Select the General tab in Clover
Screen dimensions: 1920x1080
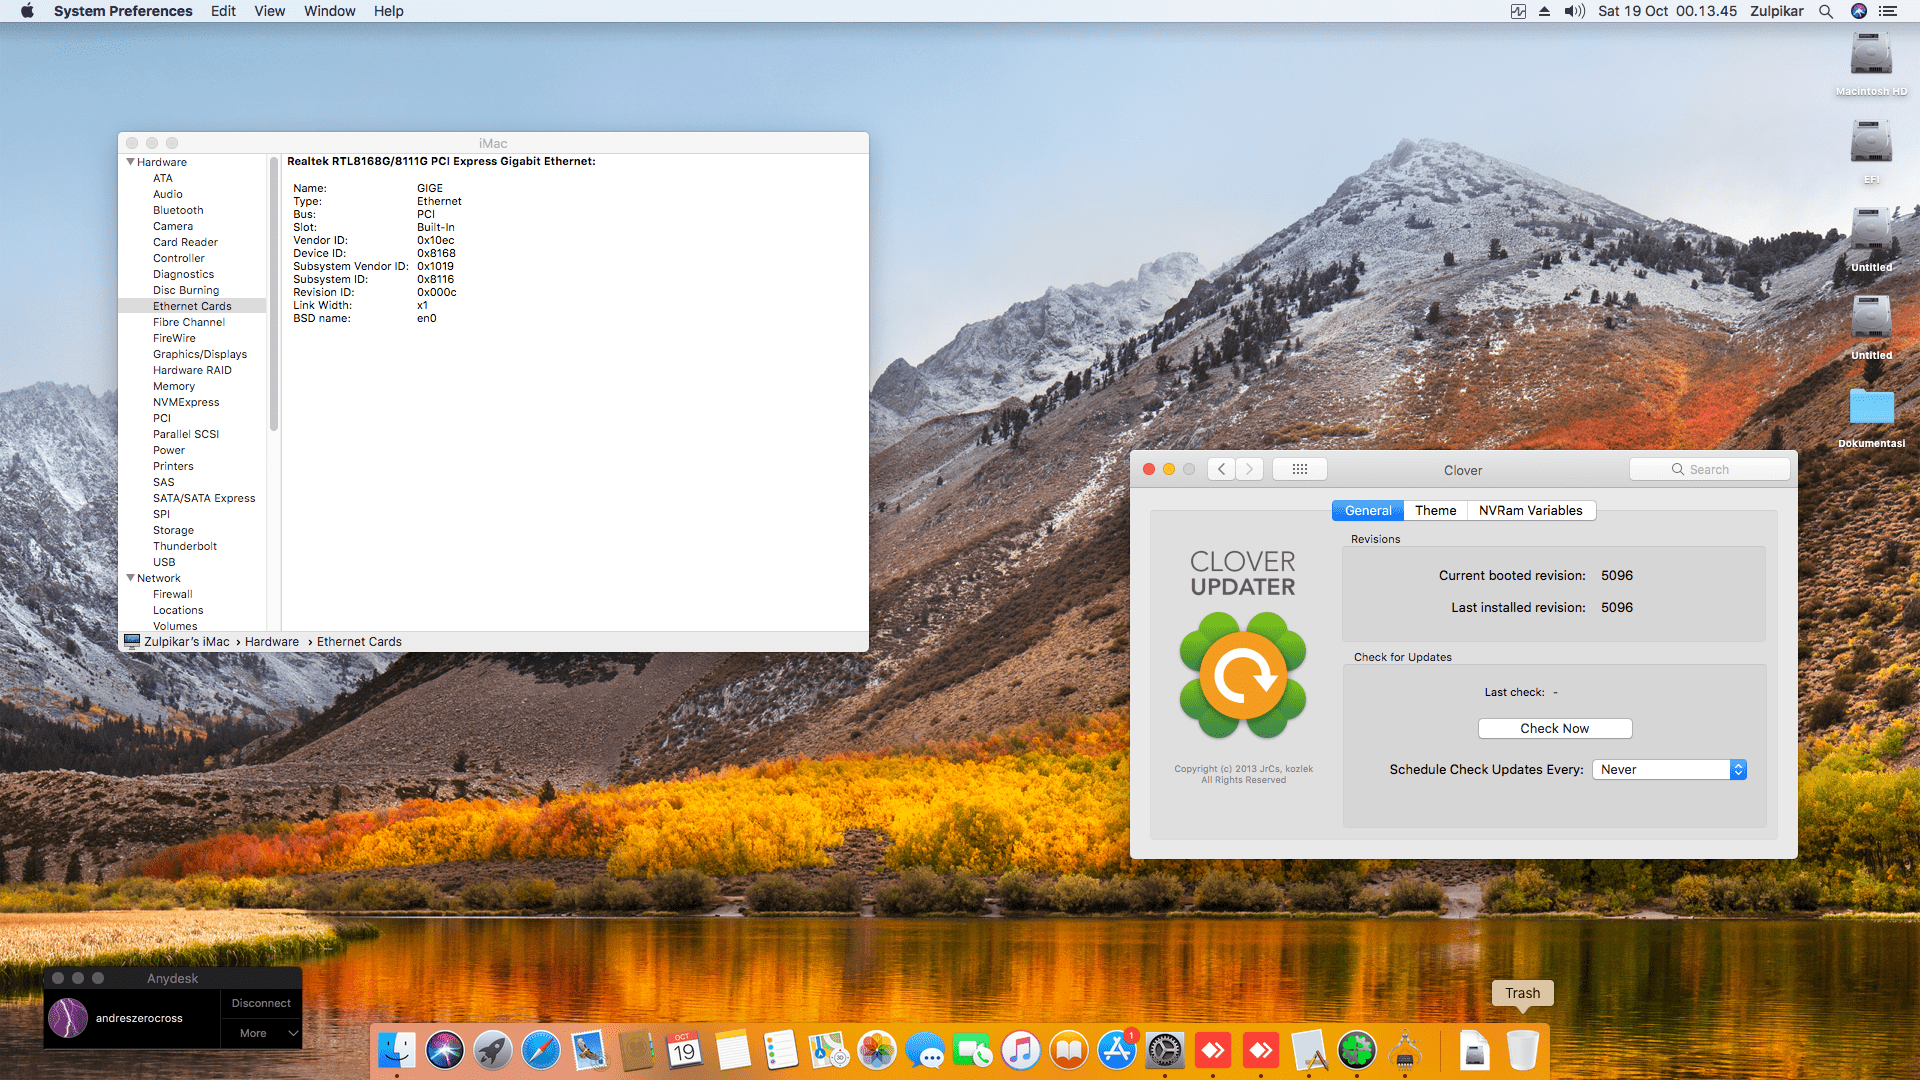point(1368,510)
